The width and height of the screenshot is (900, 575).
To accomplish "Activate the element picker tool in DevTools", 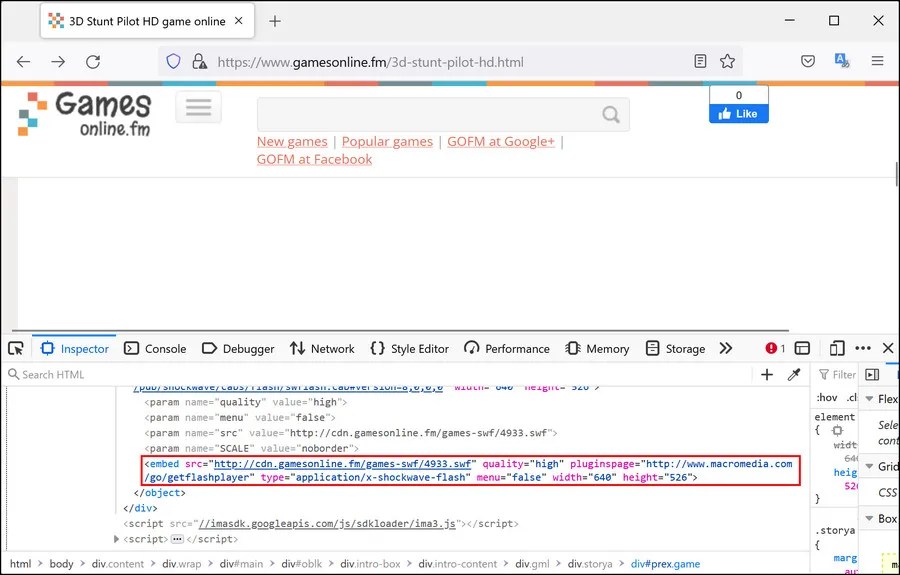I will [x=16, y=348].
